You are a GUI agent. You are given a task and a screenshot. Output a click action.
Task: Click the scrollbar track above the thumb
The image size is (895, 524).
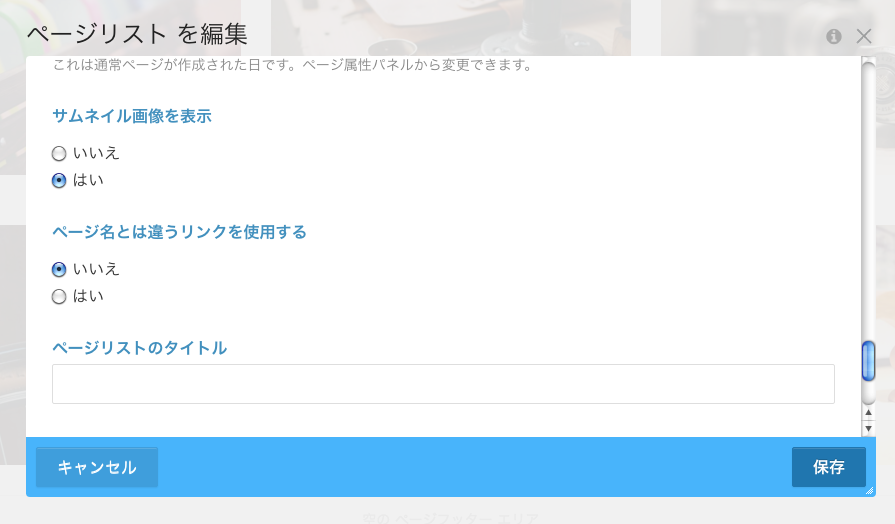868,200
